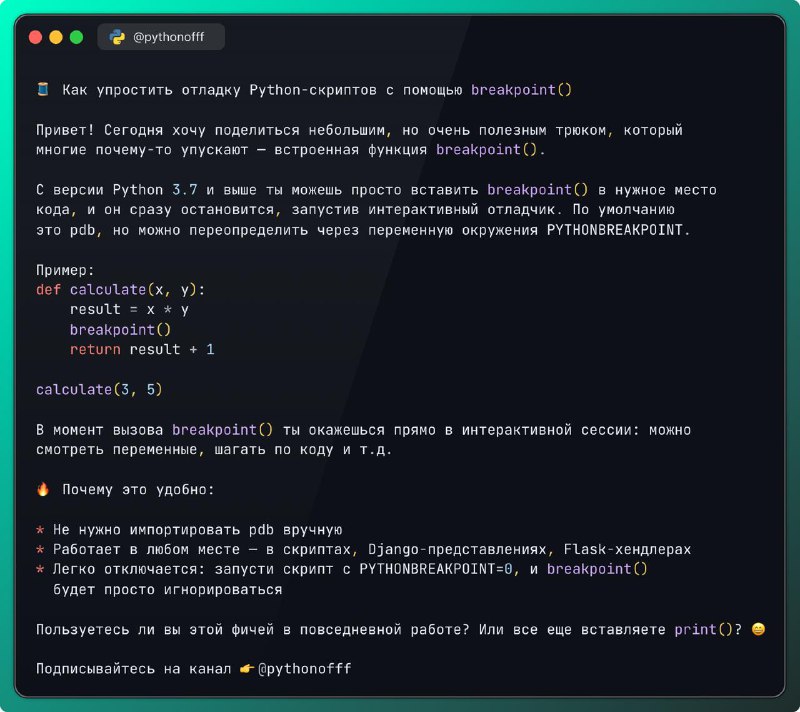Click the 'def' keyword in the code
Viewport: 800px width, 712px height.
[48, 290]
